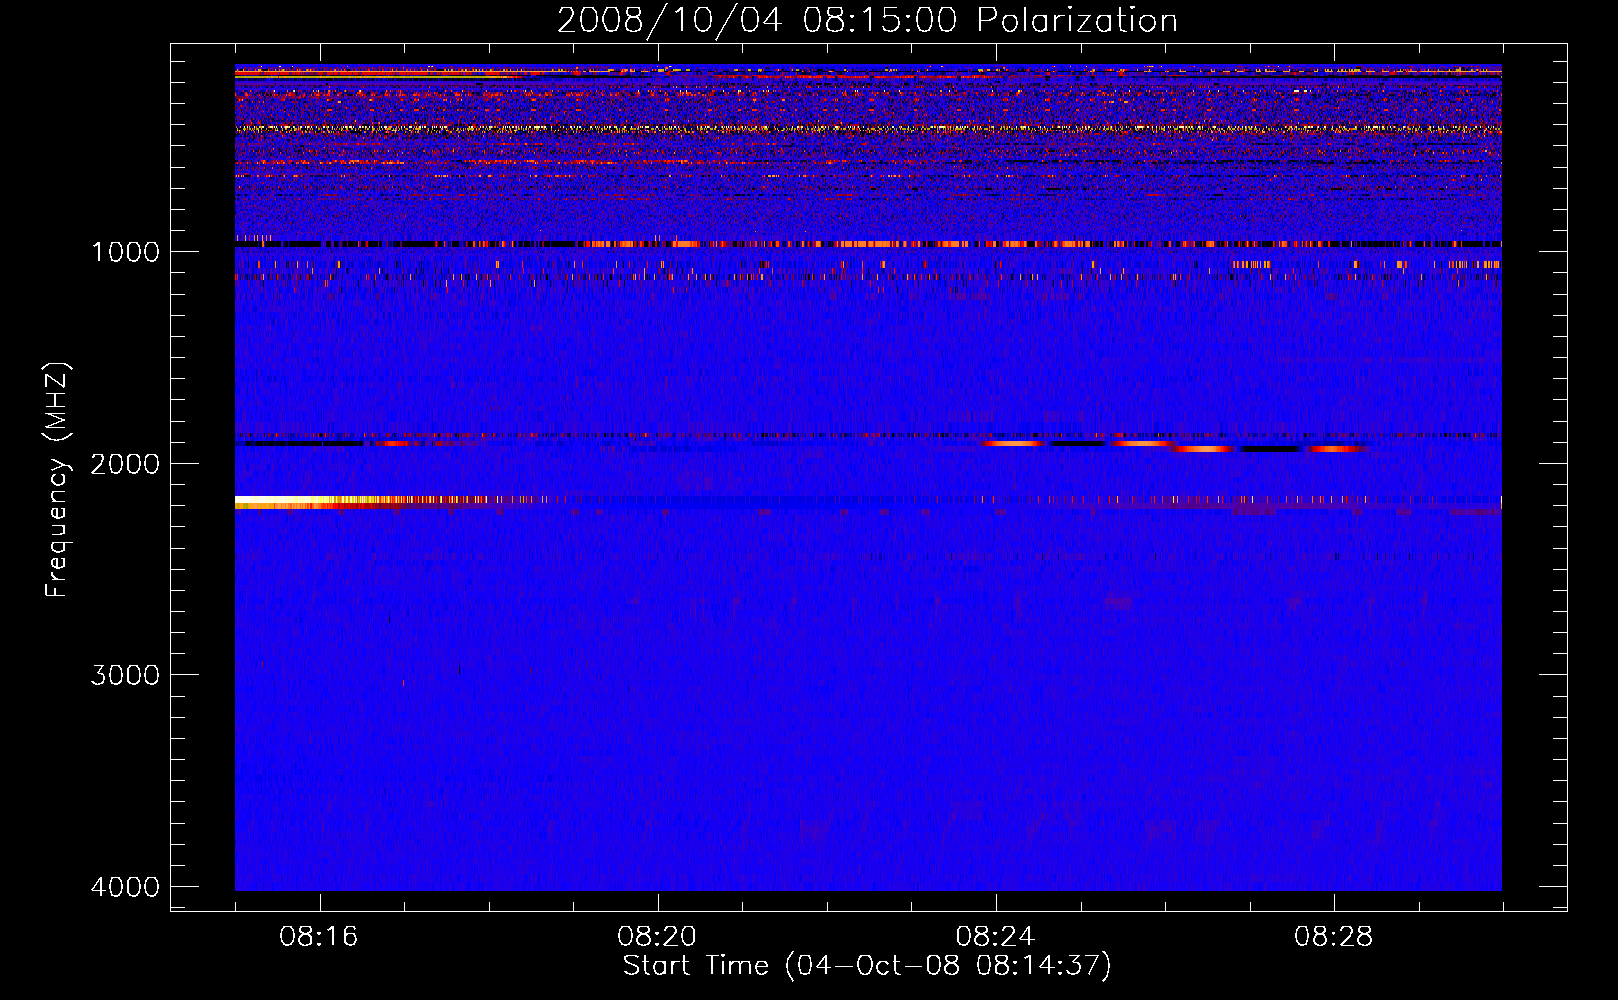Viewport: 1618px width, 1000px height.
Task: Click the plot title '2008/10/04 08:15:00 Polarization'
Action: point(867,21)
